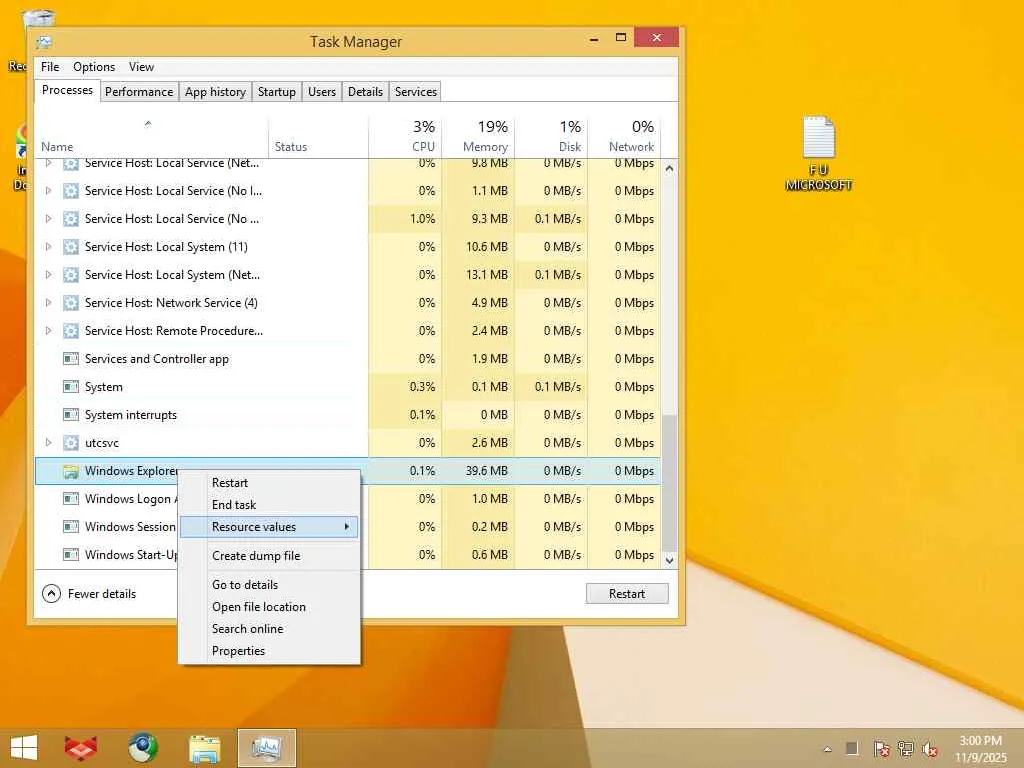This screenshot has height=768, width=1024.
Task: Click the Task Manager title bar icon
Action: click(x=44, y=42)
